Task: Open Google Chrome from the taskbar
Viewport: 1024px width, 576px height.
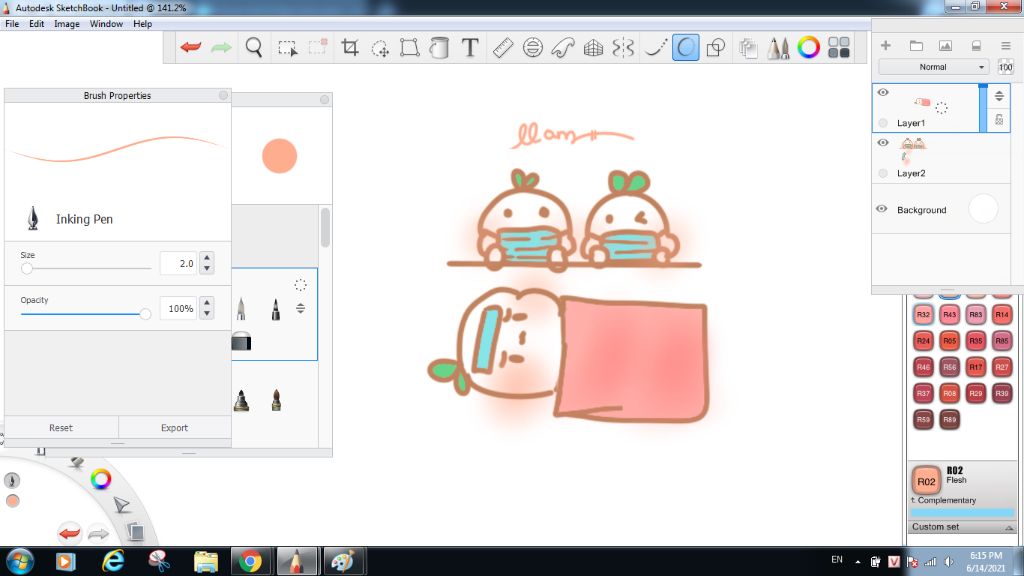Action: tap(250, 561)
